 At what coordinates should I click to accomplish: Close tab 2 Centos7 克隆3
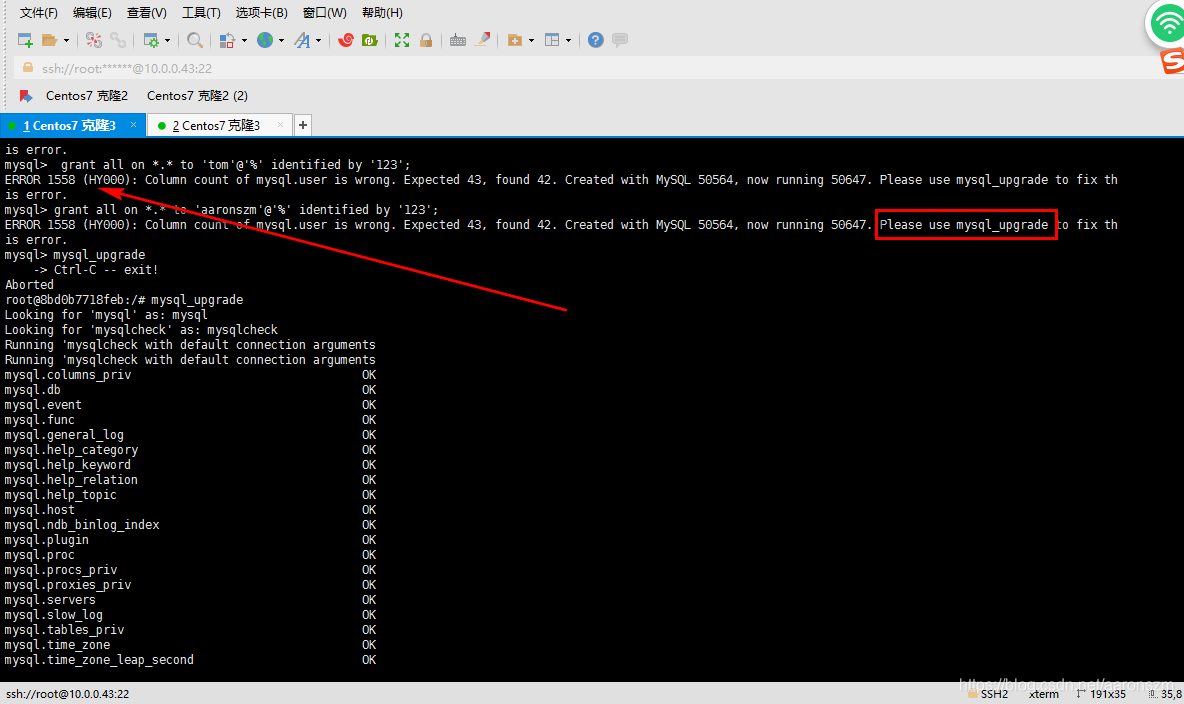click(280, 125)
